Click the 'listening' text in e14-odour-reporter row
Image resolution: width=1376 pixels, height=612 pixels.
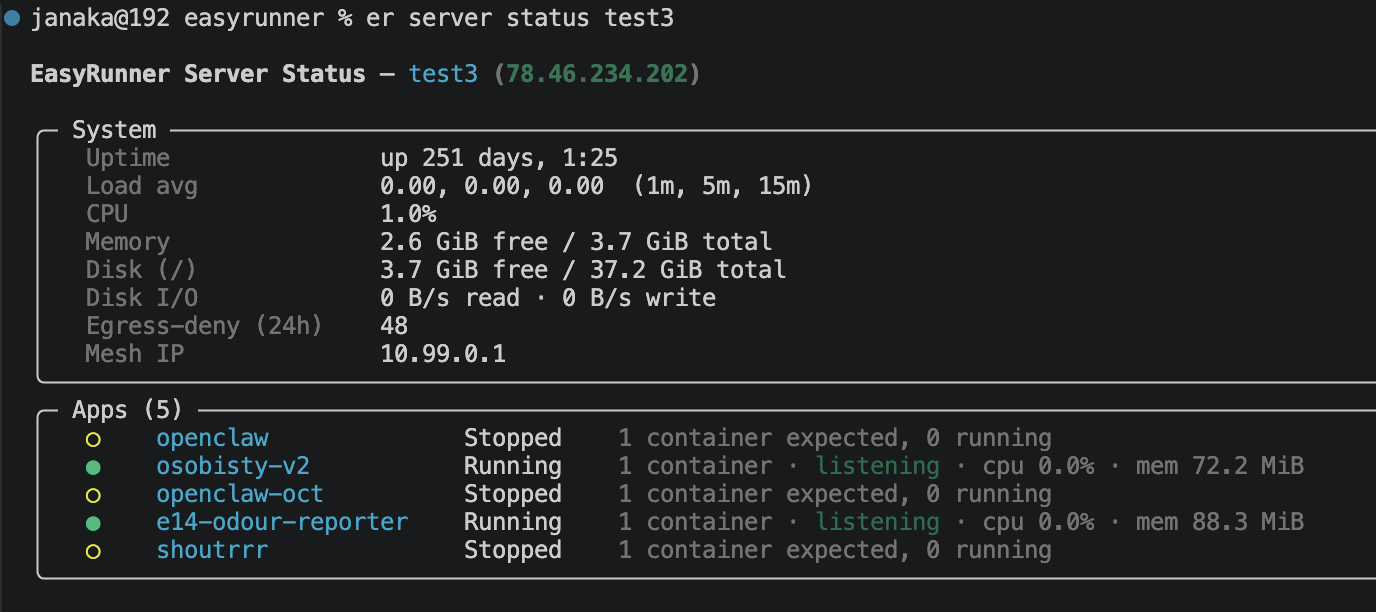click(x=878, y=522)
